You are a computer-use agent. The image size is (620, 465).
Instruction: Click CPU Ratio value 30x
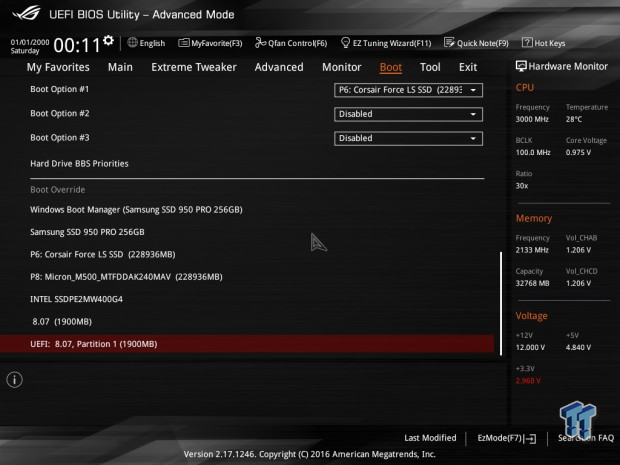coord(522,186)
